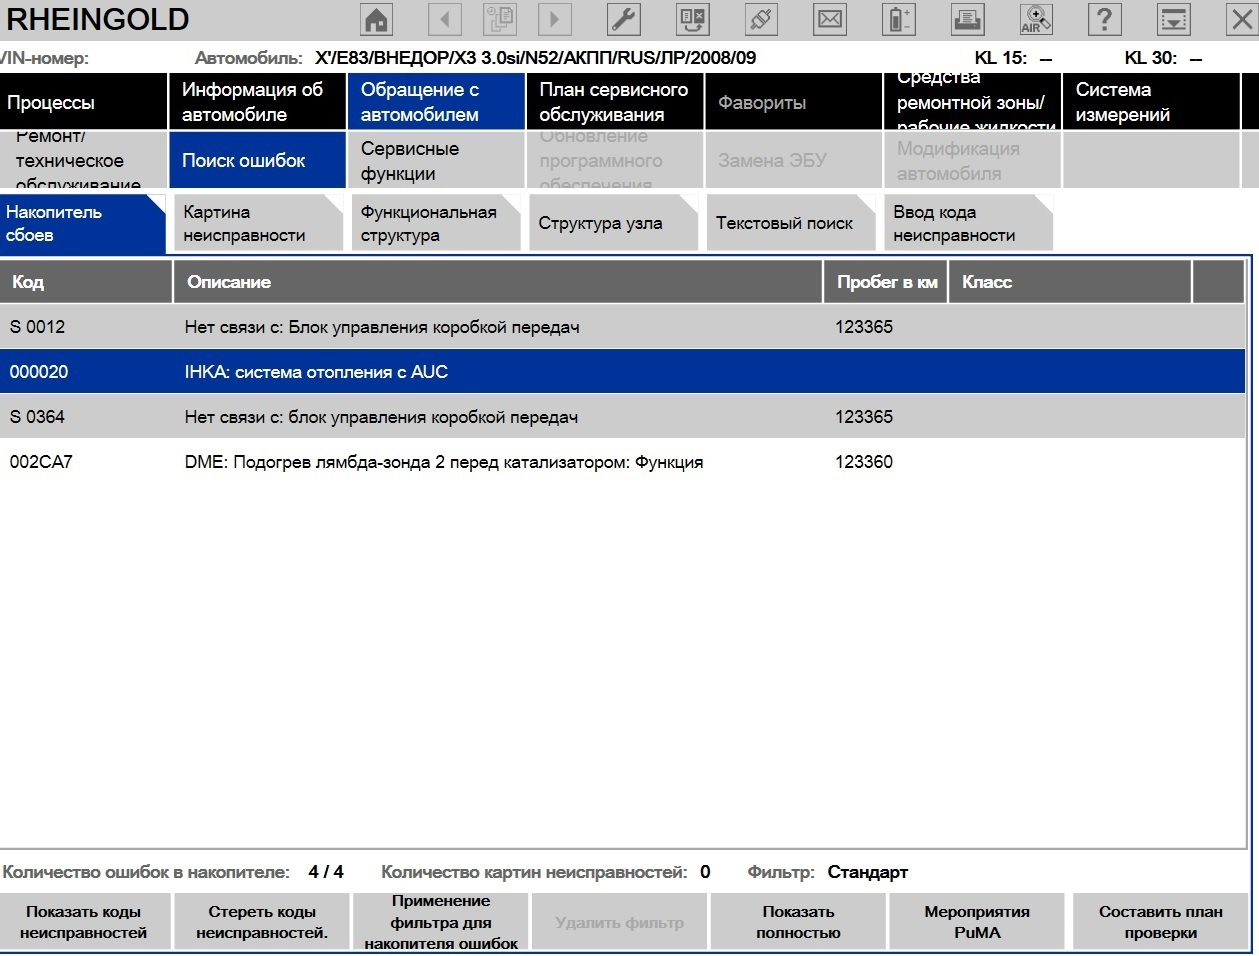Open settings with the wrench icon
The image size is (1259, 956).
point(624,19)
